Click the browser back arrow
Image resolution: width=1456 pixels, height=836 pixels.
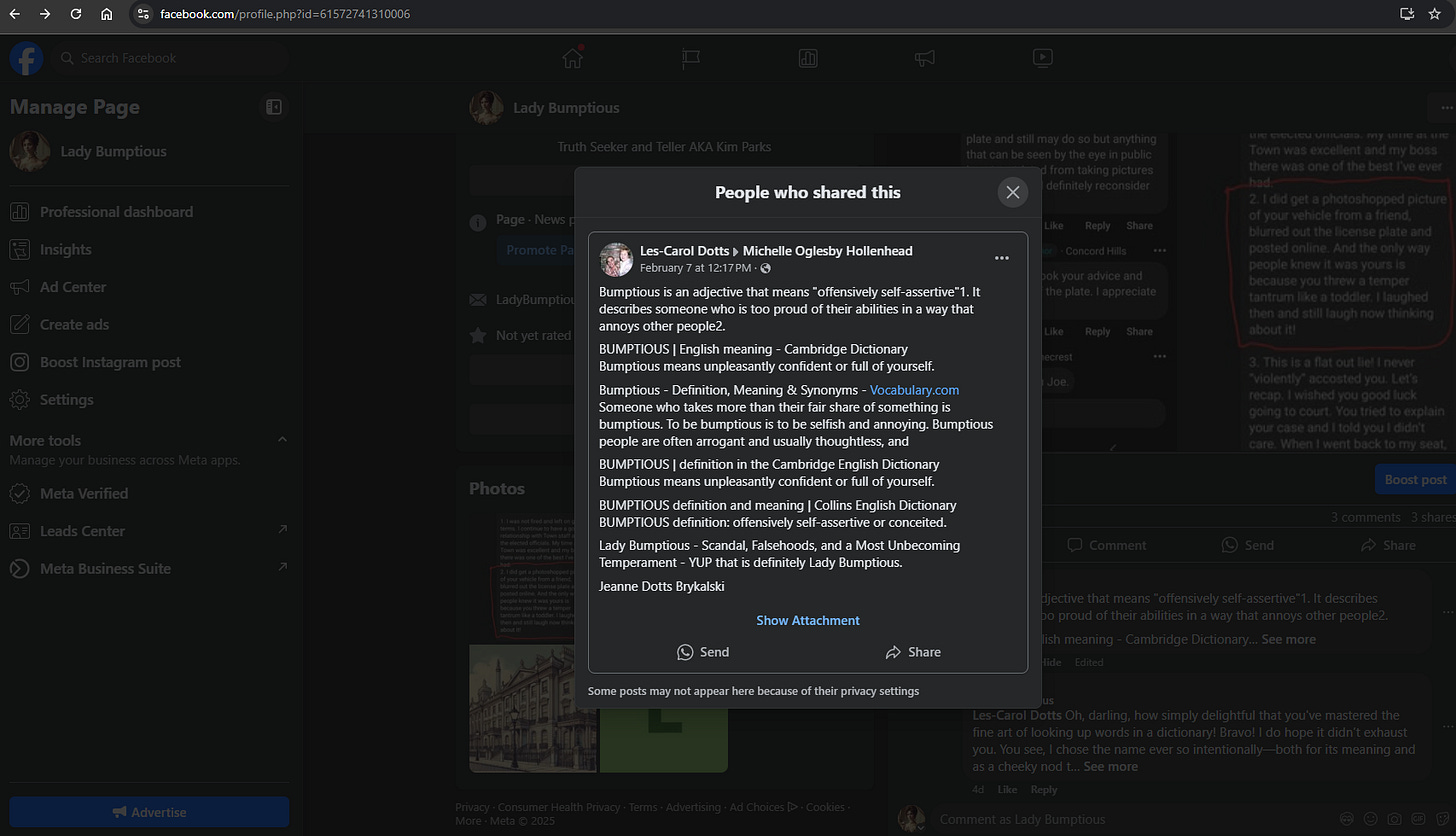click(14, 14)
